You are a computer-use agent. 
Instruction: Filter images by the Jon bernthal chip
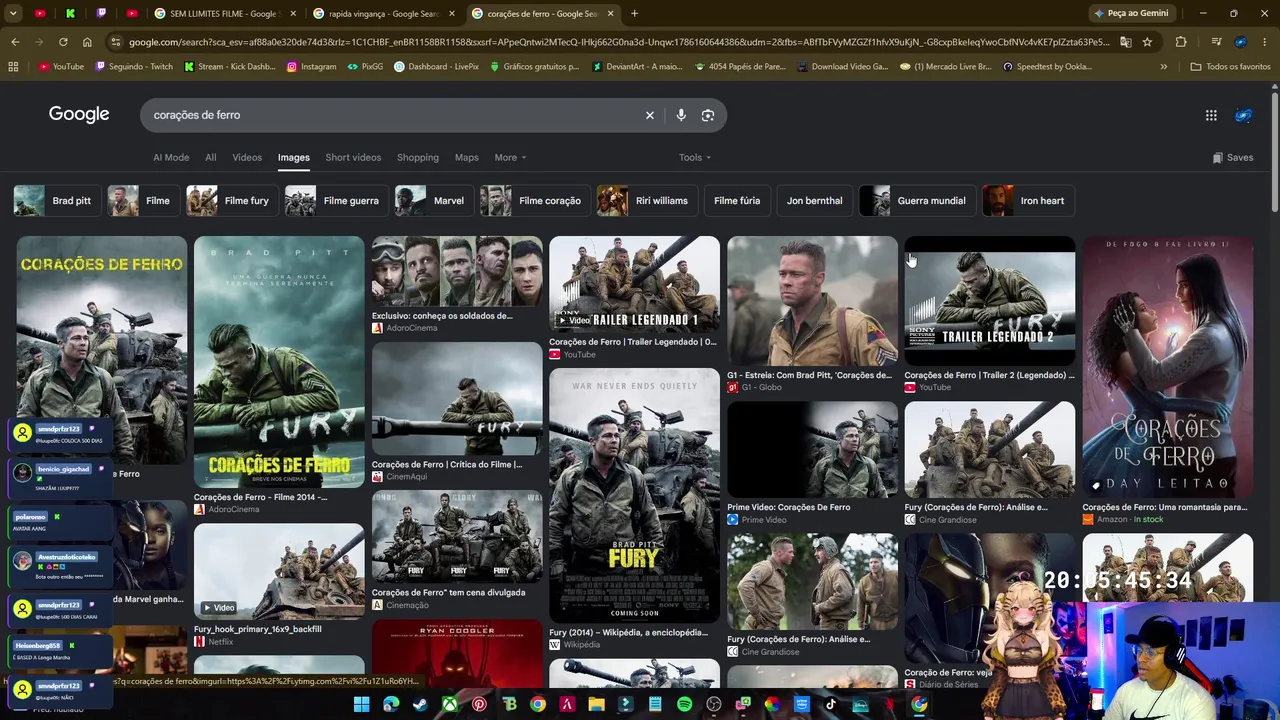coord(814,201)
